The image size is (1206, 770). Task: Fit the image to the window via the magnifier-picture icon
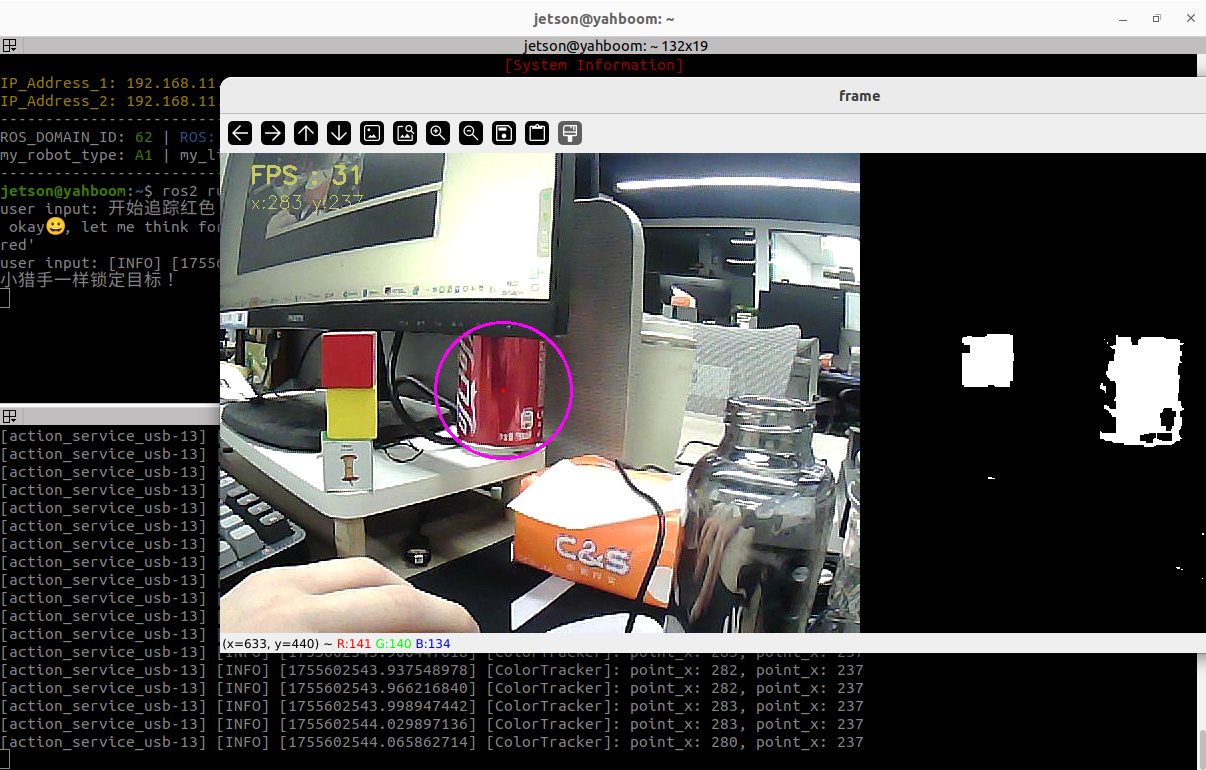pos(405,133)
